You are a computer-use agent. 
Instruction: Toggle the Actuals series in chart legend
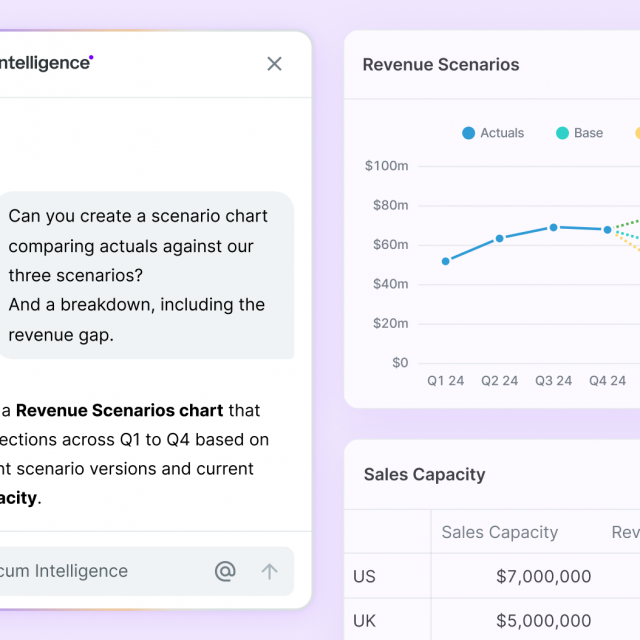coord(493,133)
